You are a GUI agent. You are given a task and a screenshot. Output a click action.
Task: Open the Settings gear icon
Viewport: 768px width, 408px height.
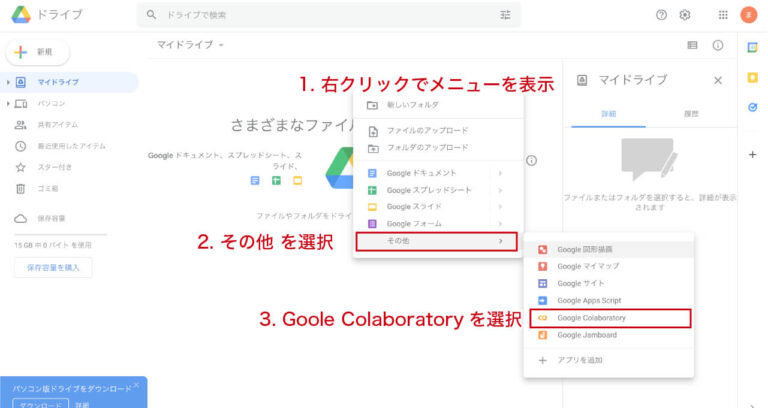[685, 15]
